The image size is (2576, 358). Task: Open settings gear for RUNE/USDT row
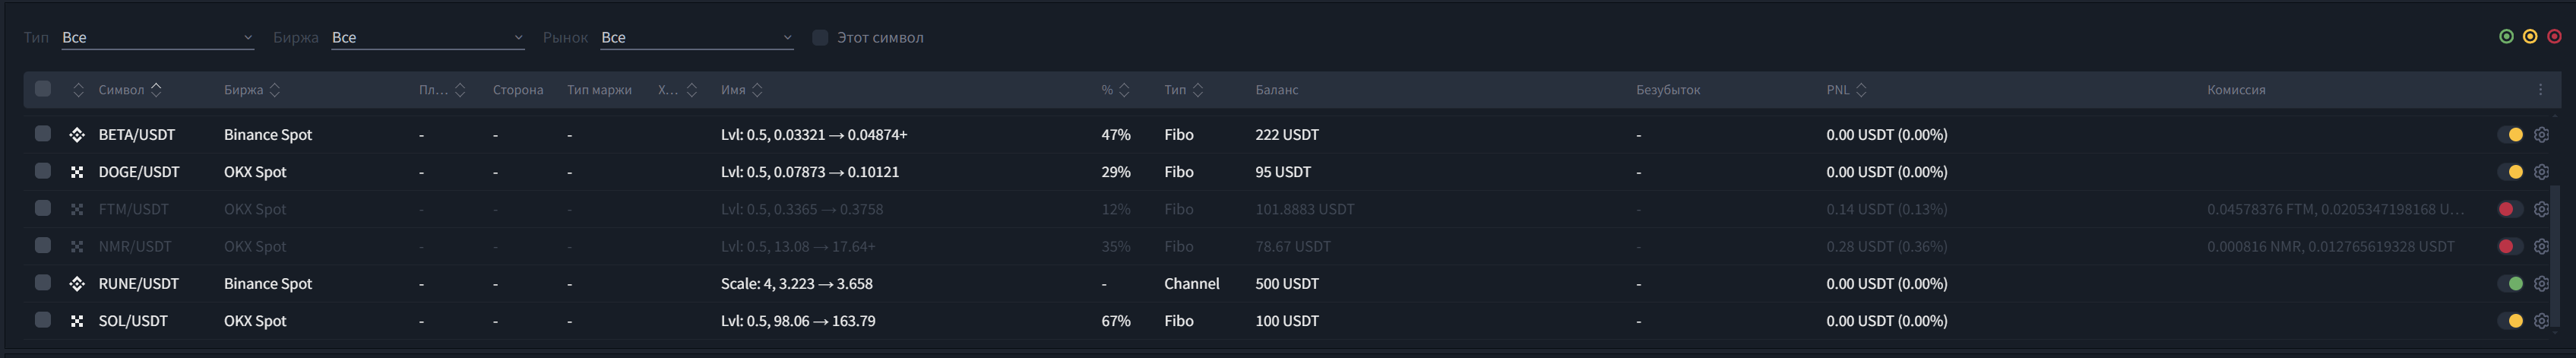coord(2541,284)
